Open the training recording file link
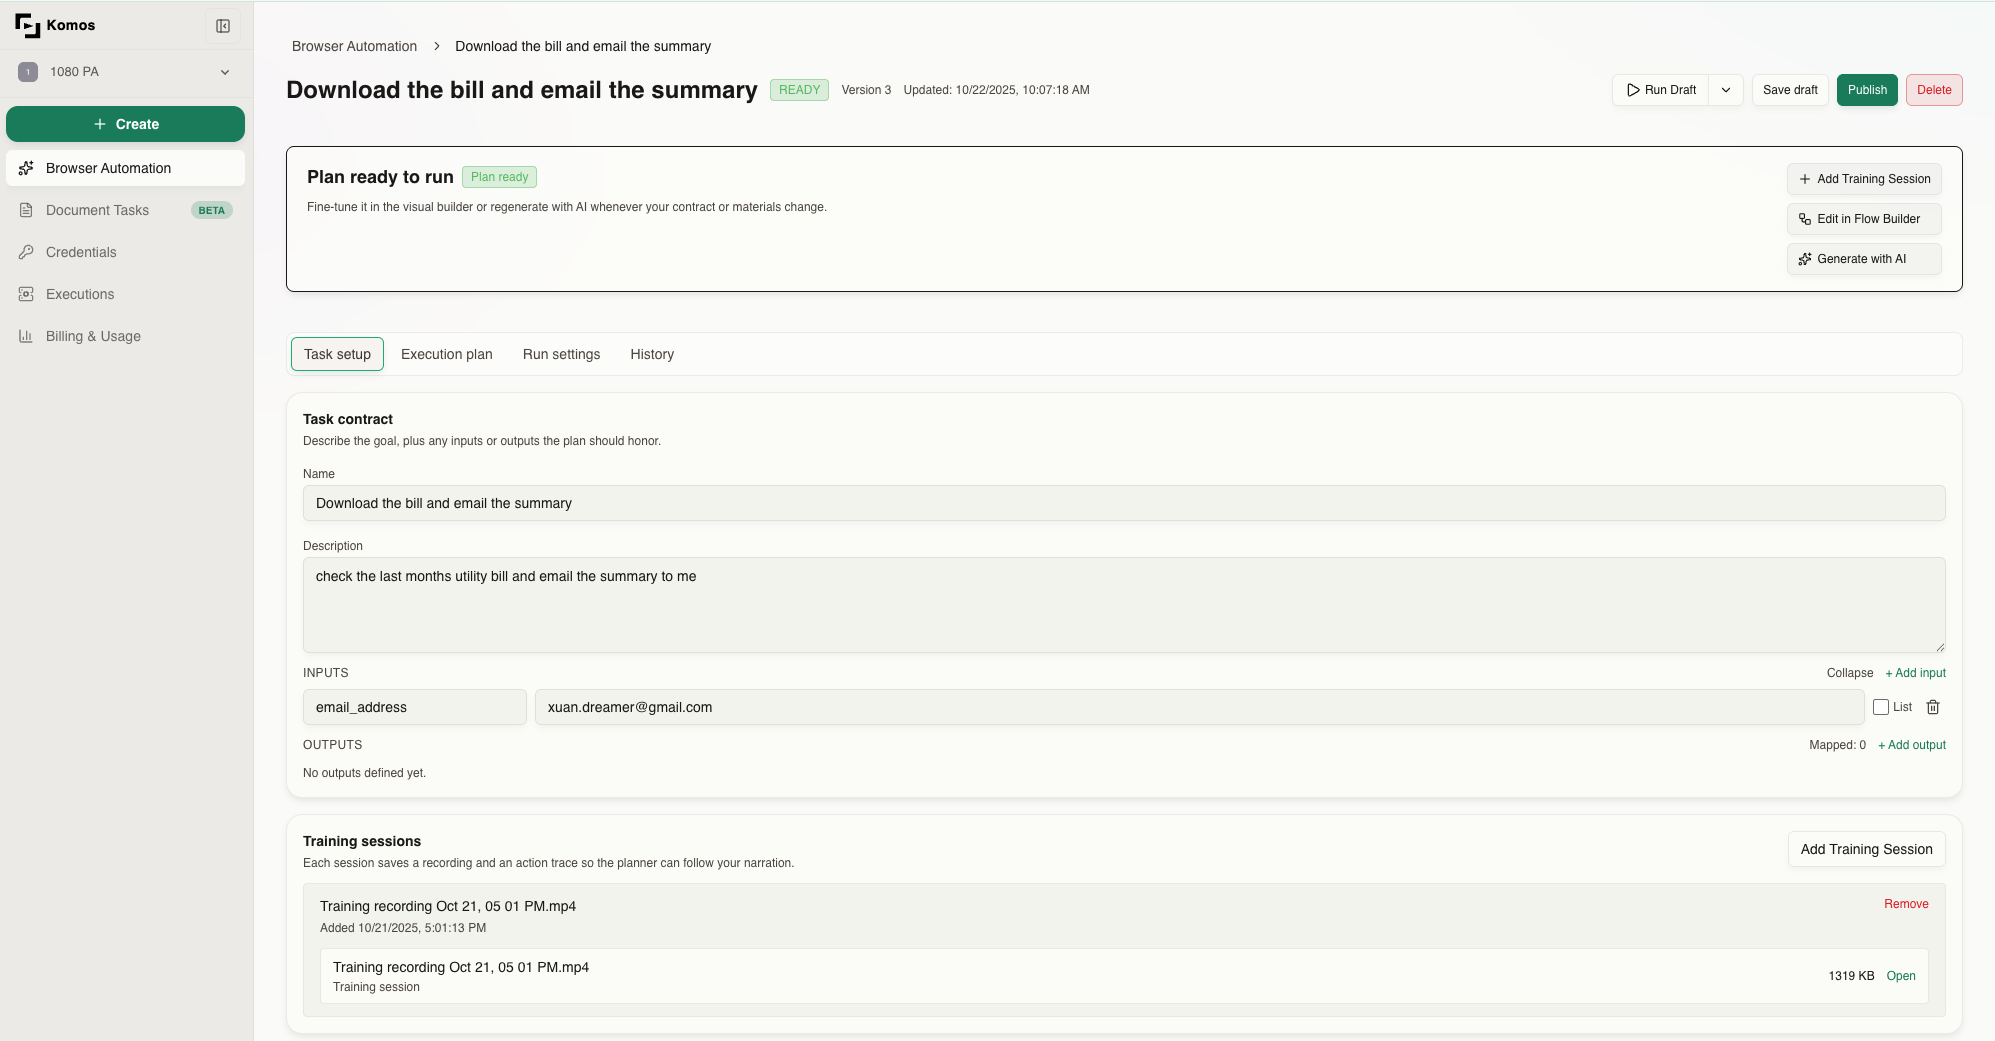This screenshot has width=1995, height=1041. tap(1900, 976)
